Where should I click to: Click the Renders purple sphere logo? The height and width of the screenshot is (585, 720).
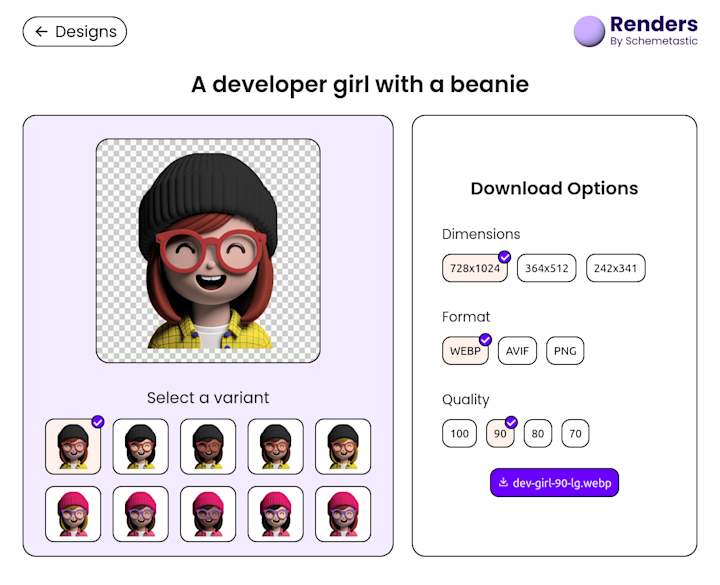[x=589, y=31]
